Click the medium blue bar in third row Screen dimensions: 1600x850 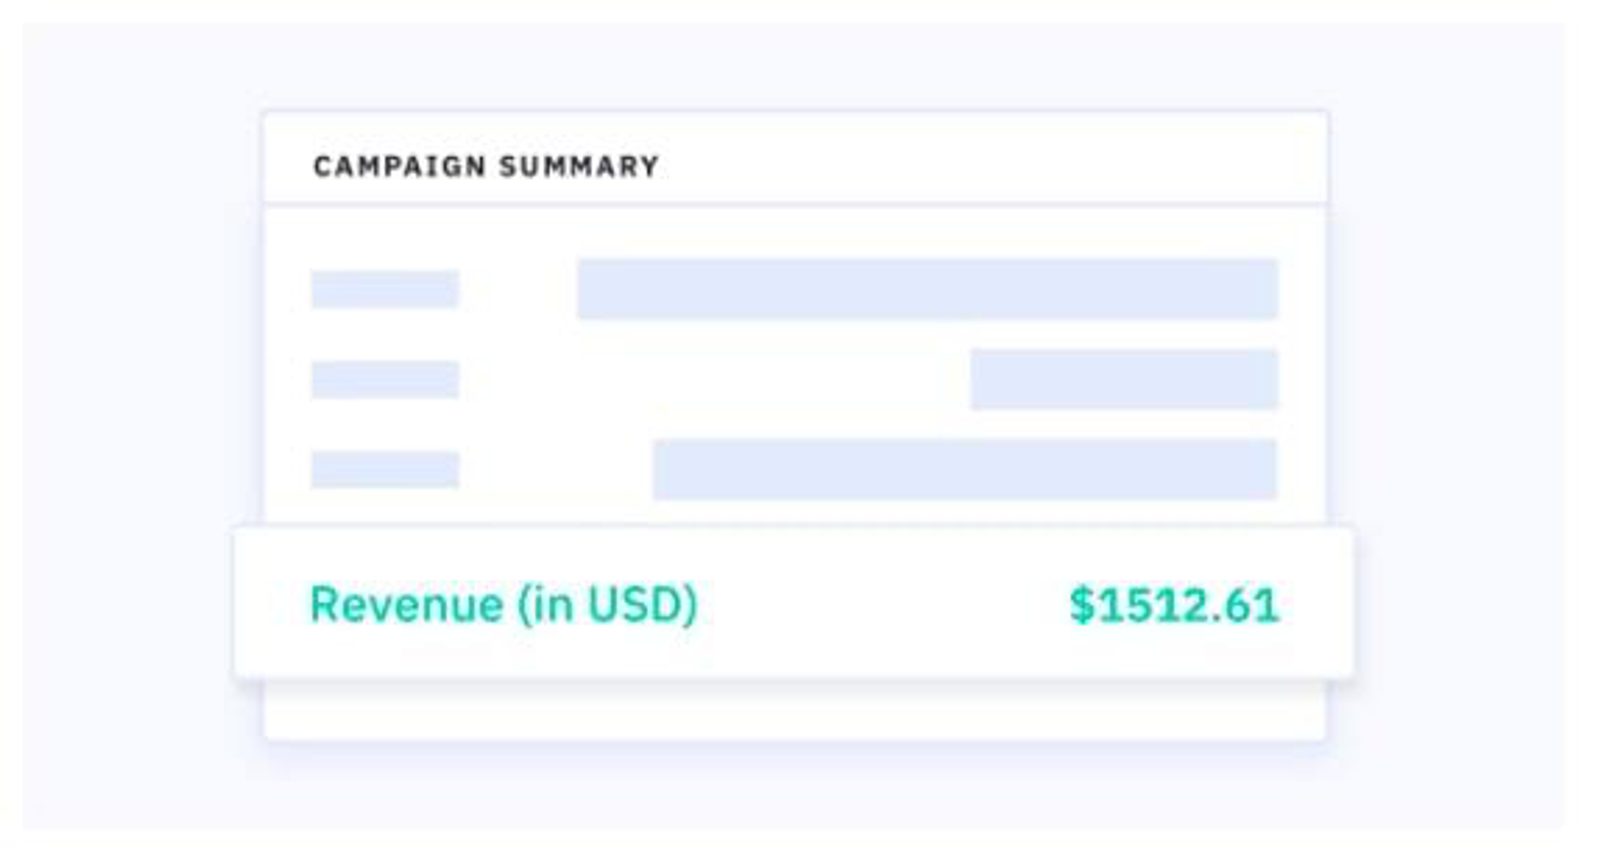[x=965, y=469]
